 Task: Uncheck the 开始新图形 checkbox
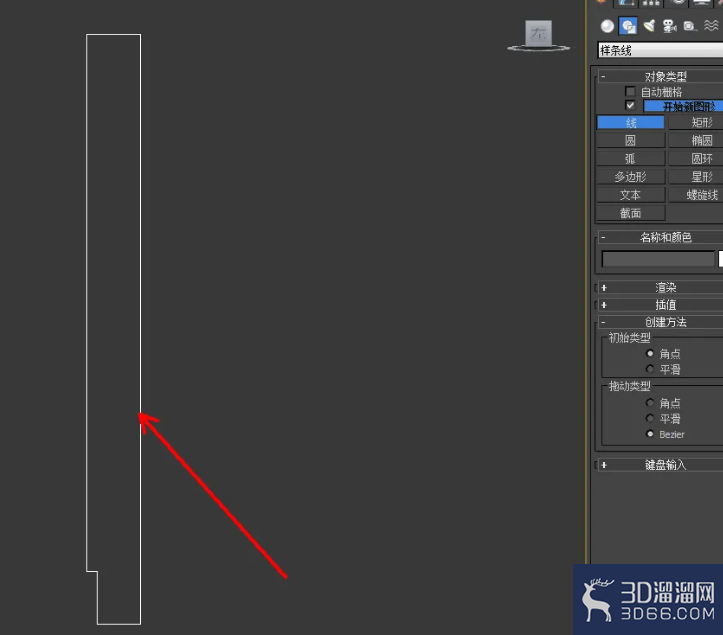click(630, 106)
